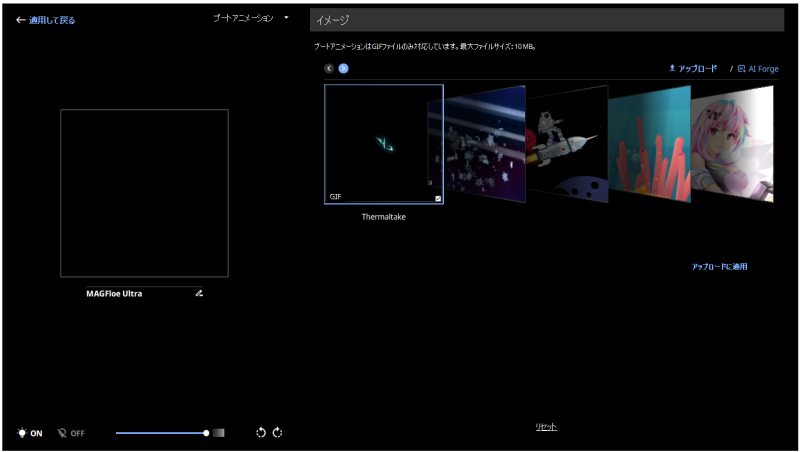Viewport: 800px width, 452px height.
Task: Select the astronaut on rocket image
Action: (x=566, y=143)
